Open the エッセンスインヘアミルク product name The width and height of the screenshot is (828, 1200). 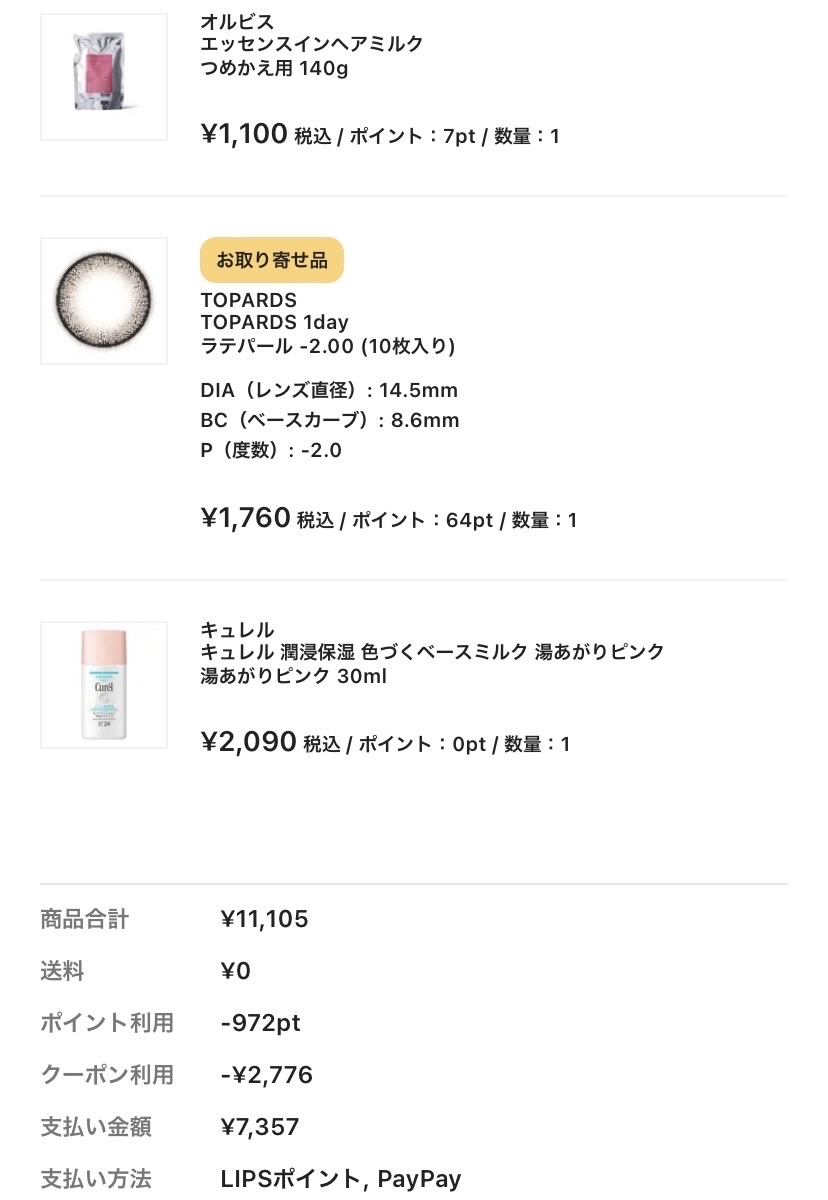[312, 44]
